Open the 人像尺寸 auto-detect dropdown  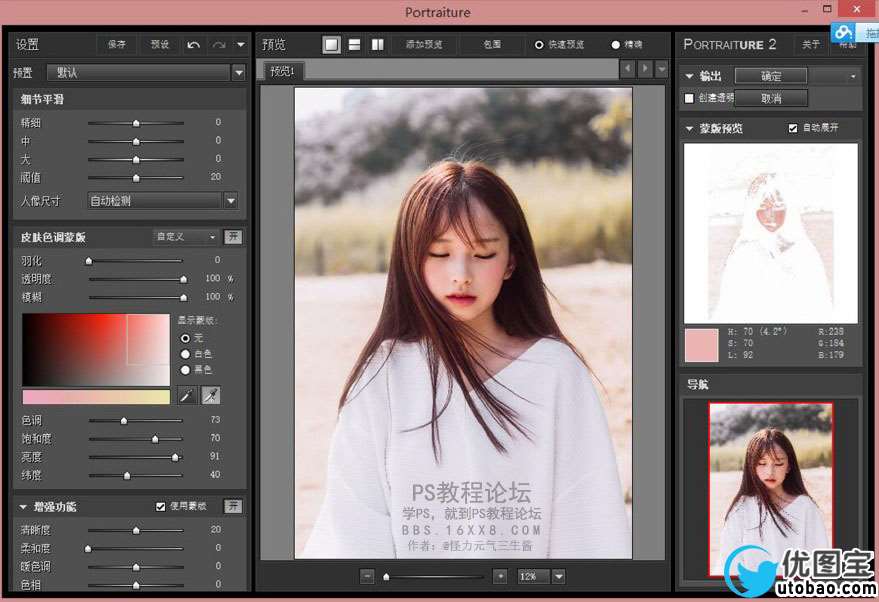click(x=231, y=201)
